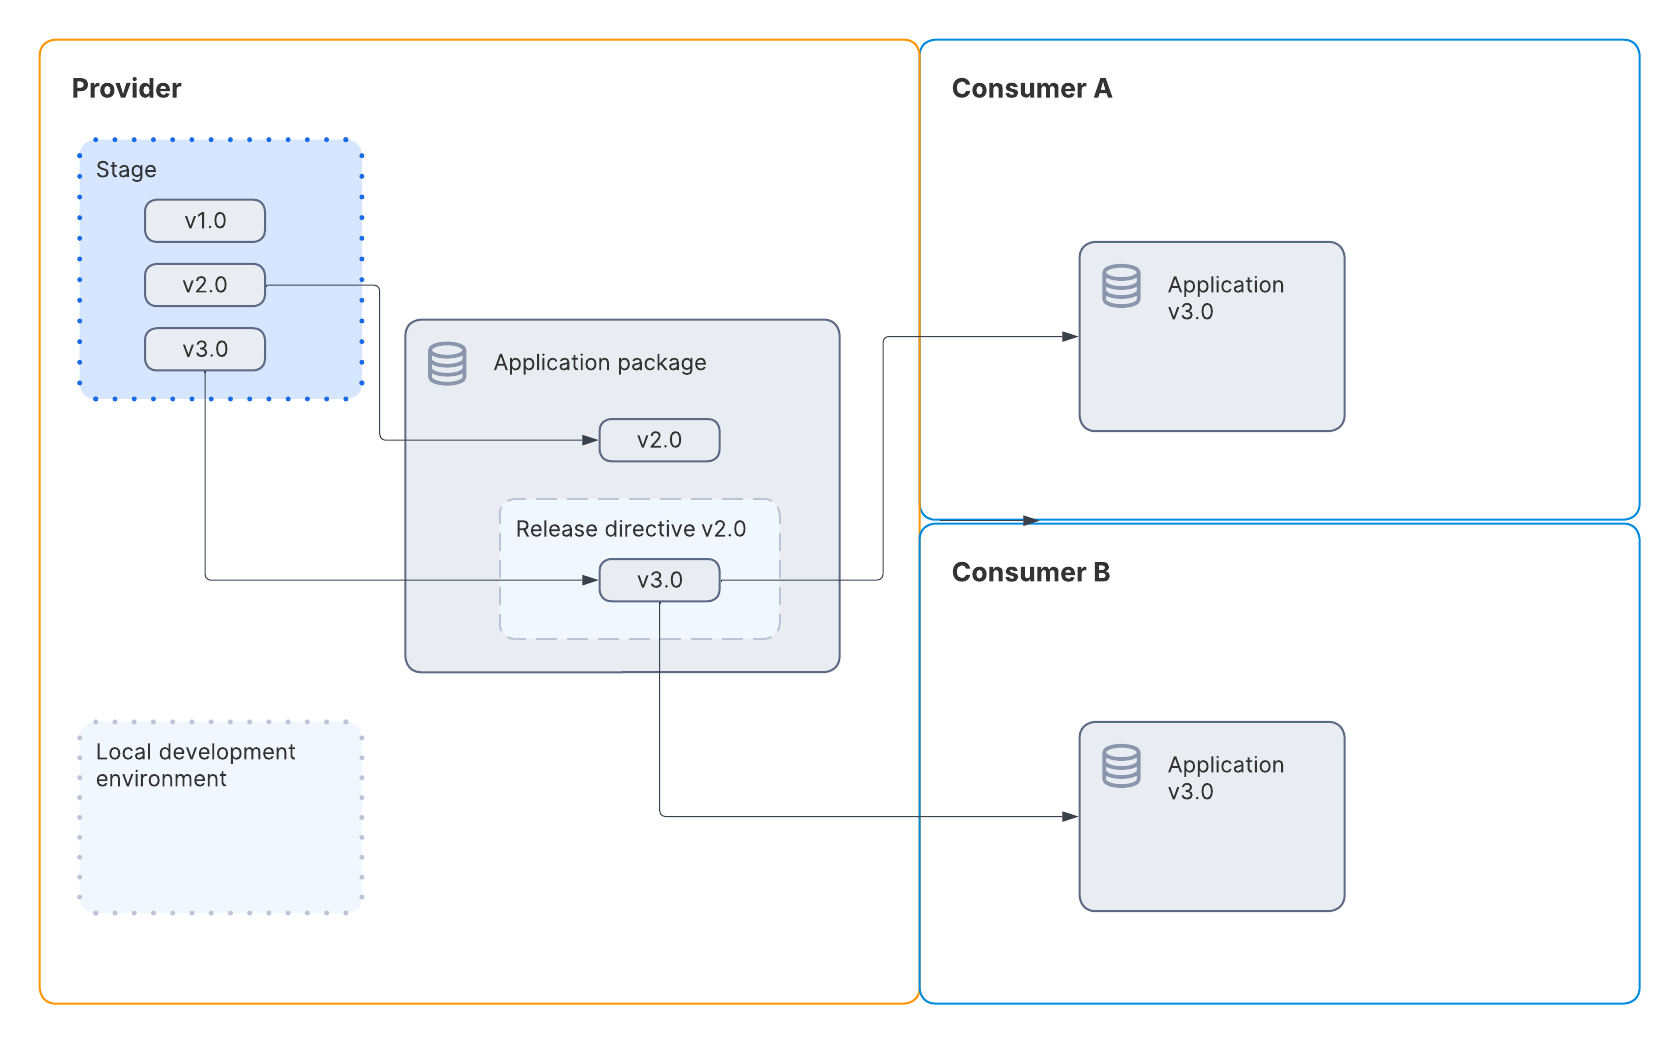Click the Provider heading label
This screenshot has height=1044, width=1680.
[x=125, y=88]
